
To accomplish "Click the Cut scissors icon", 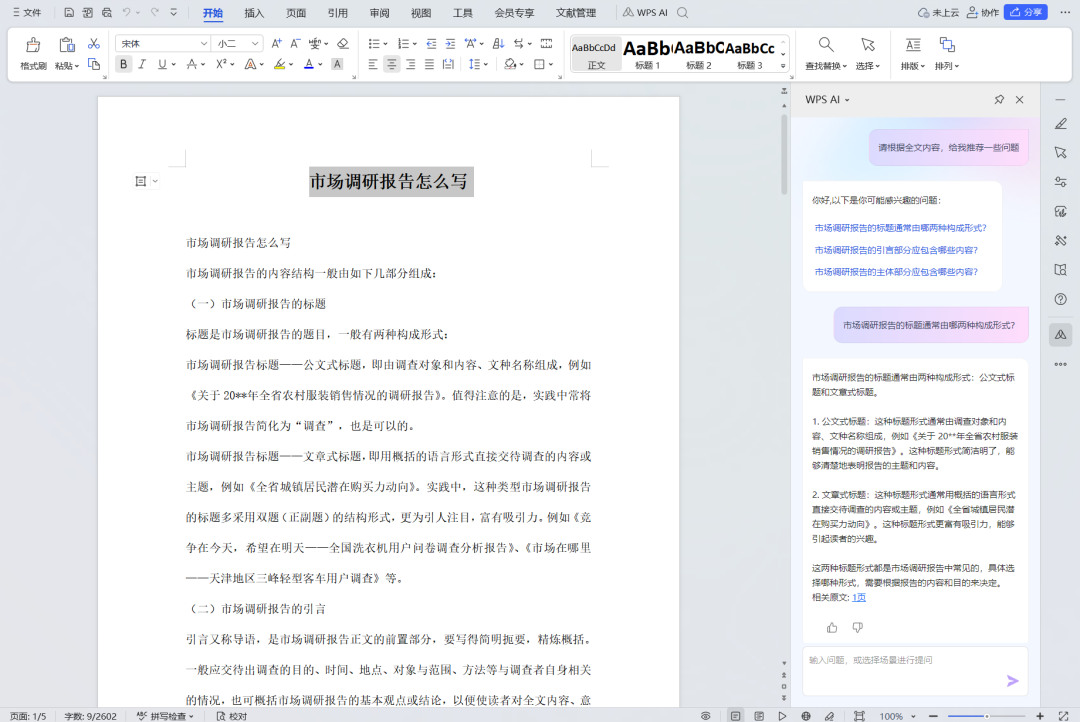I will (x=94, y=43).
